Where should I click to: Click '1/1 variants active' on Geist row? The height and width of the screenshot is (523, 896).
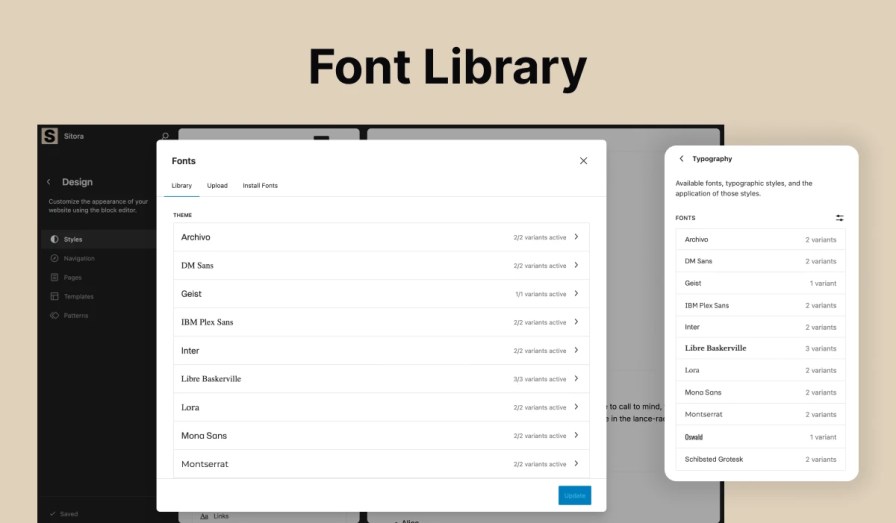pos(541,294)
